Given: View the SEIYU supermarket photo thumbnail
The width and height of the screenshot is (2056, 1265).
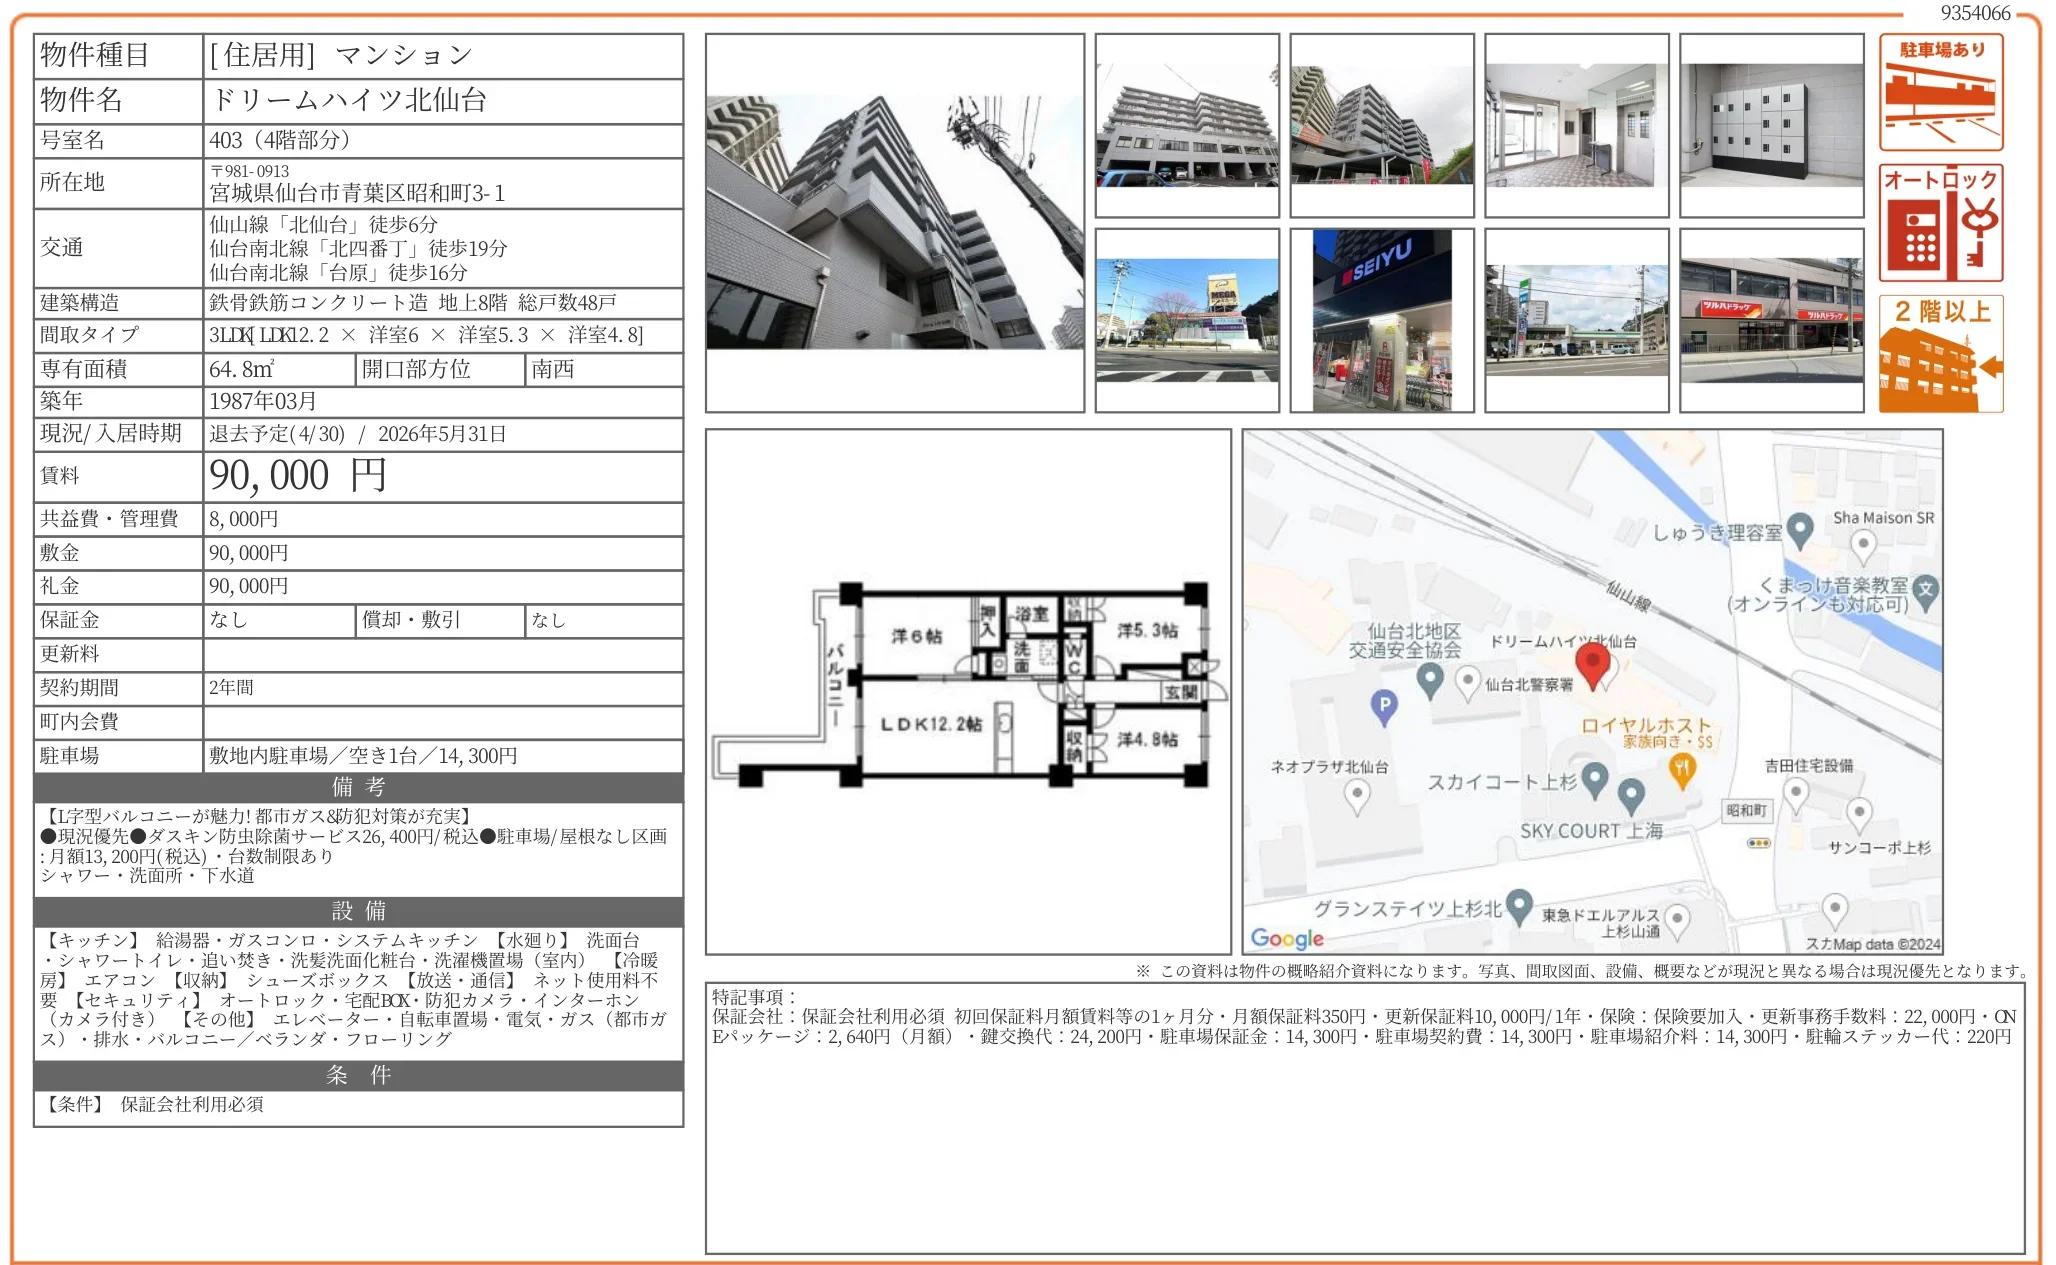Looking at the screenshot, I should click(1383, 318).
